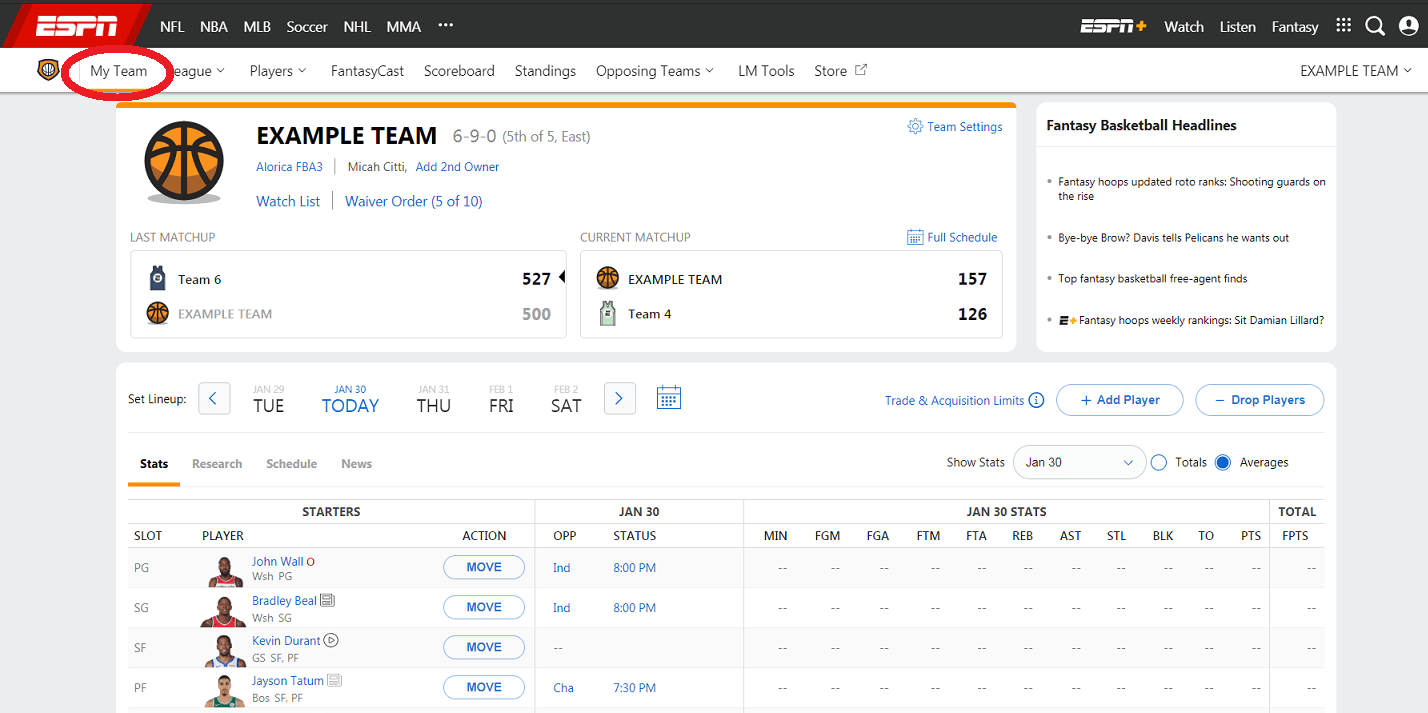The width and height of the screenshot is (1428, 713).
Task: Advance to the next day with the right arrow
Action: click(619, 397)
